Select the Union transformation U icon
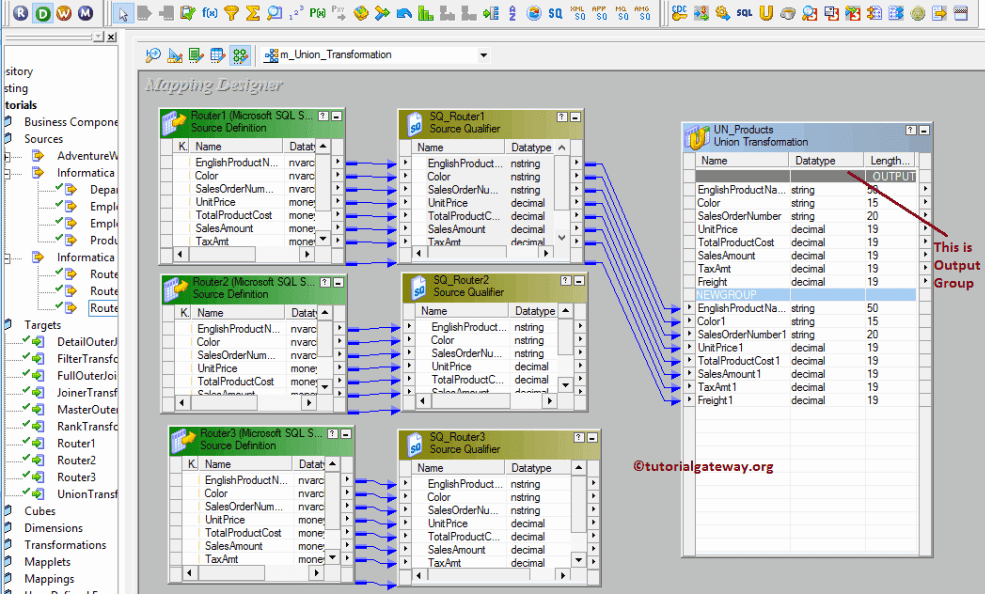985x594 pixels. tap(766, 14)
